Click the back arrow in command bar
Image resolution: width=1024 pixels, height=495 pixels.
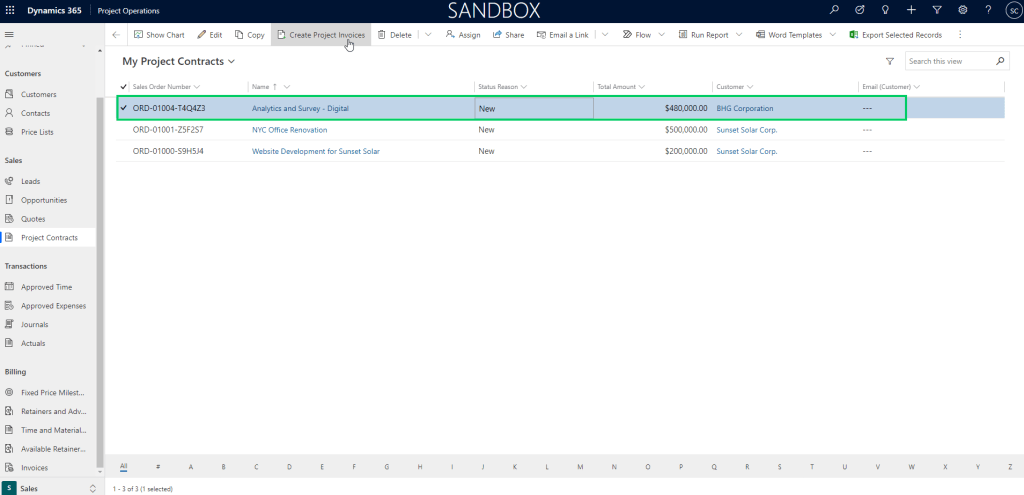click(116, 35)
